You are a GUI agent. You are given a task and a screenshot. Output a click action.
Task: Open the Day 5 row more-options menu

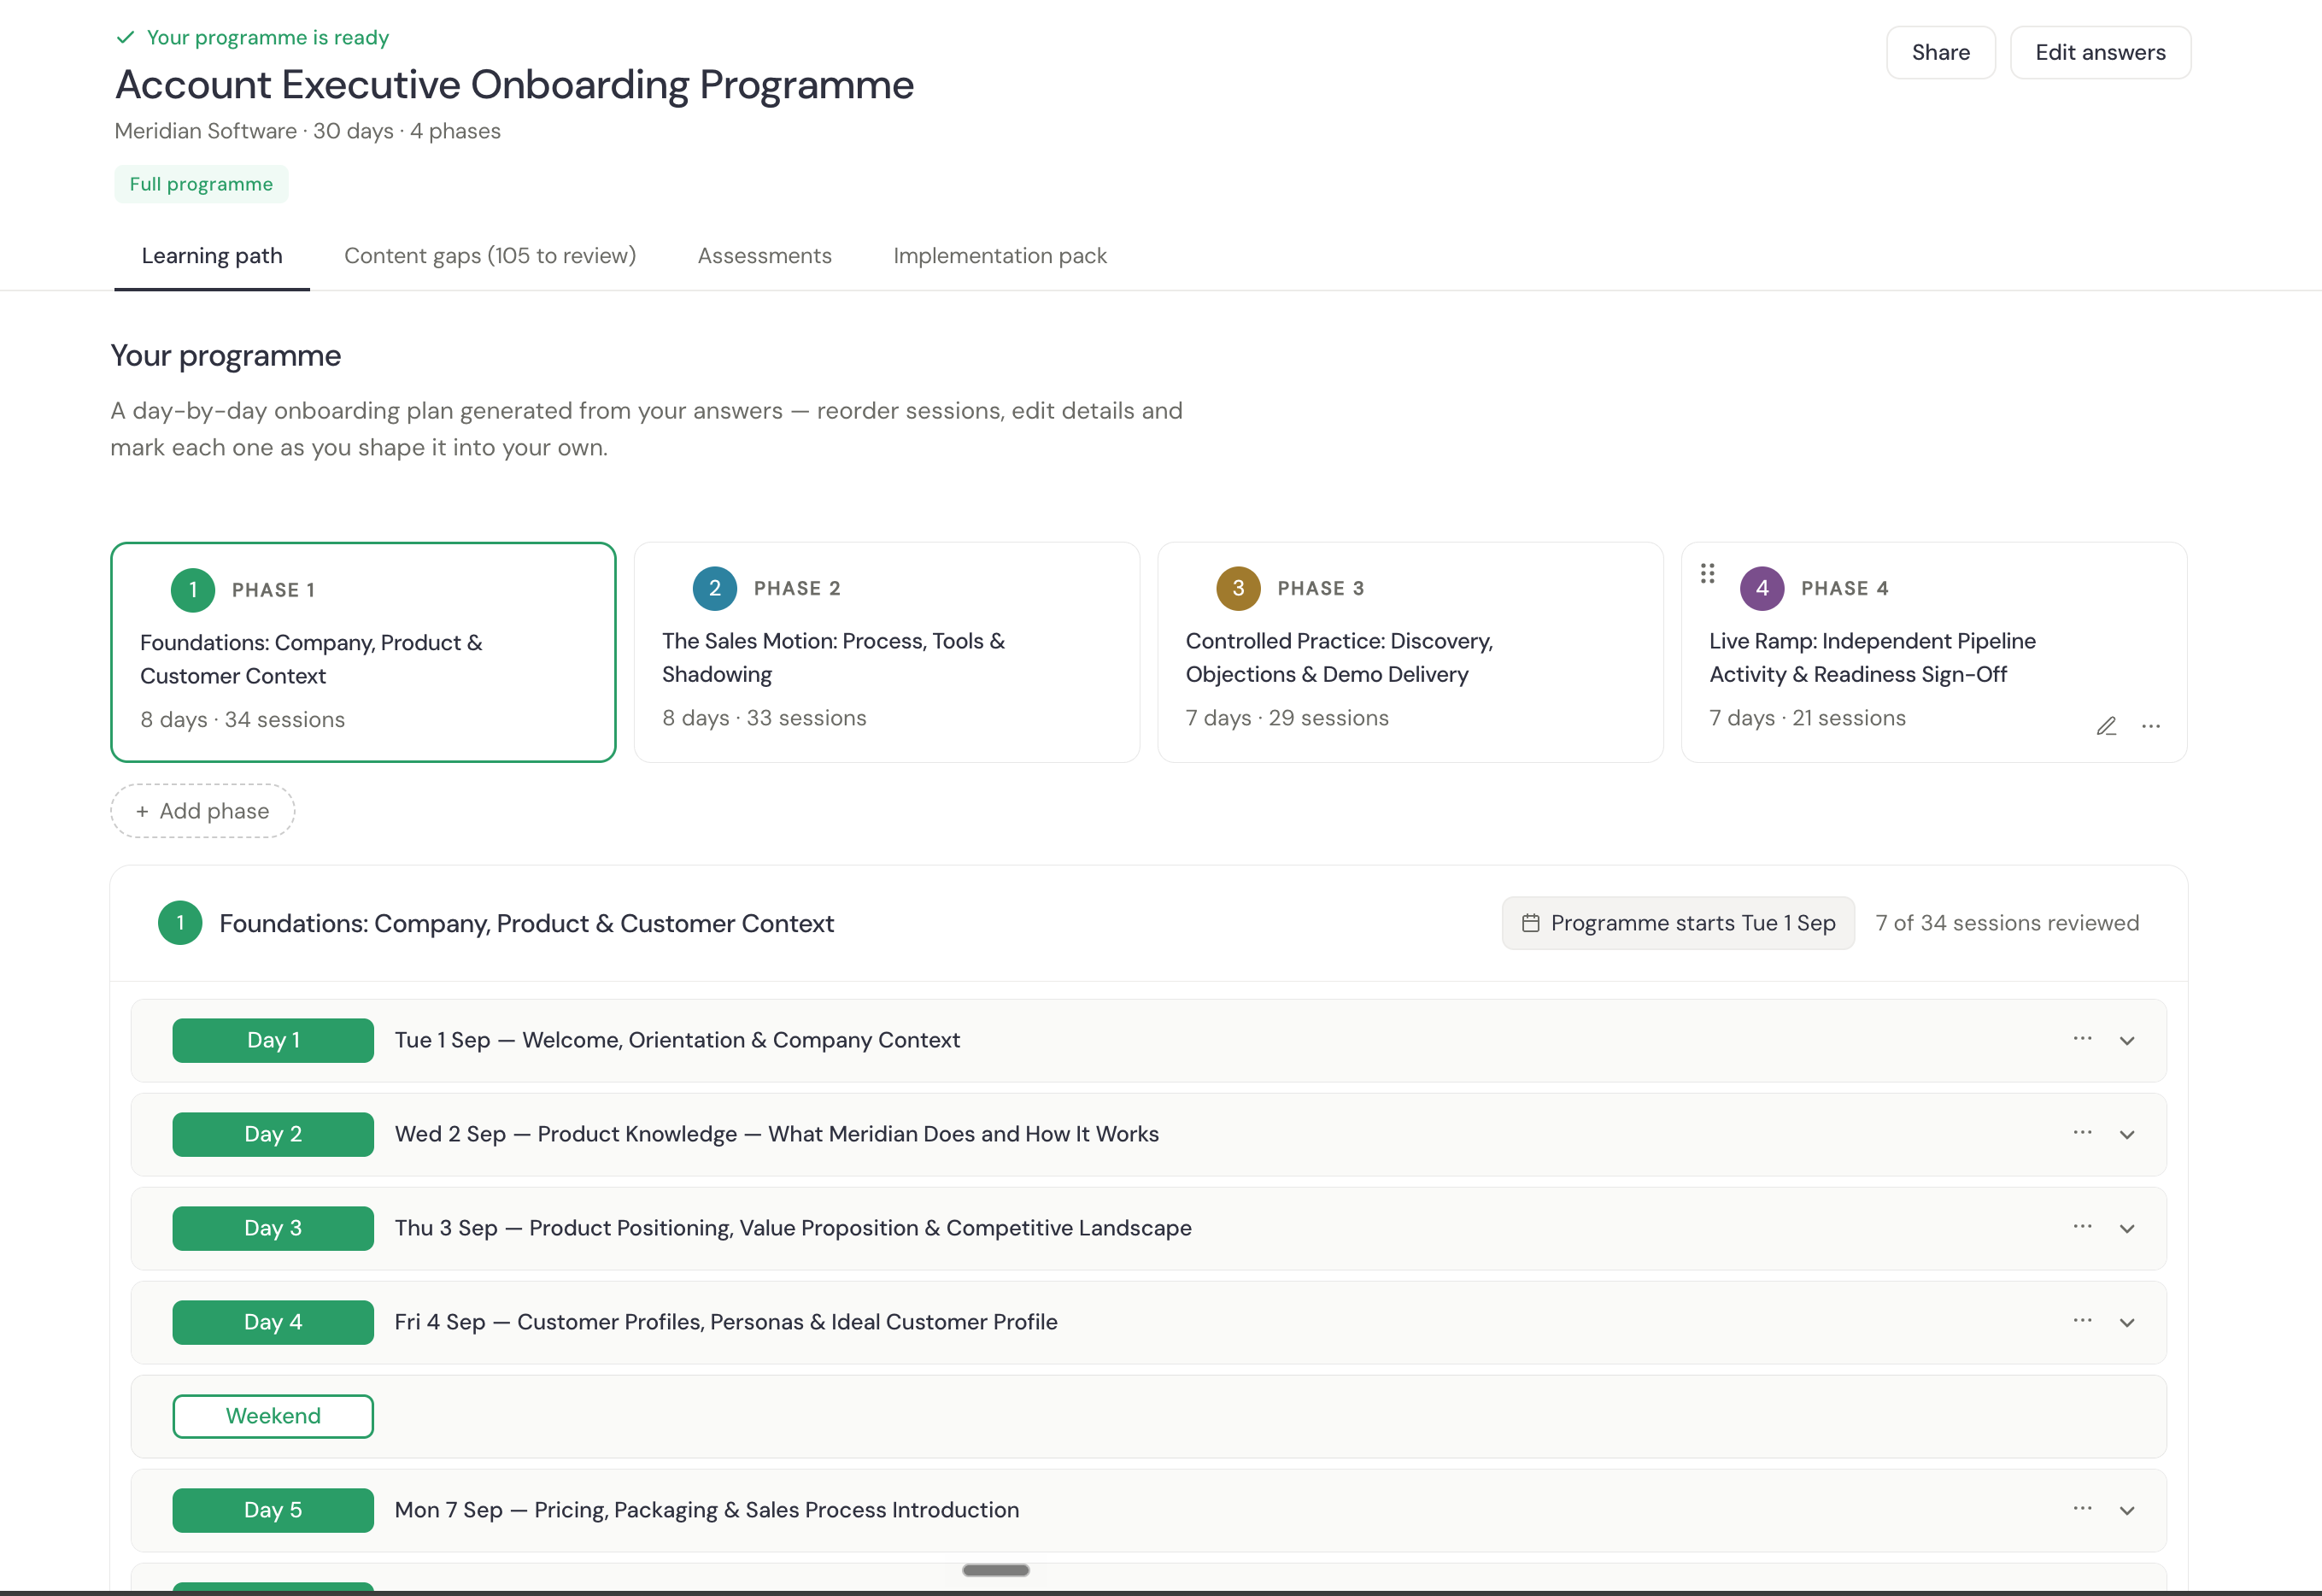tap(2083, 1509)
